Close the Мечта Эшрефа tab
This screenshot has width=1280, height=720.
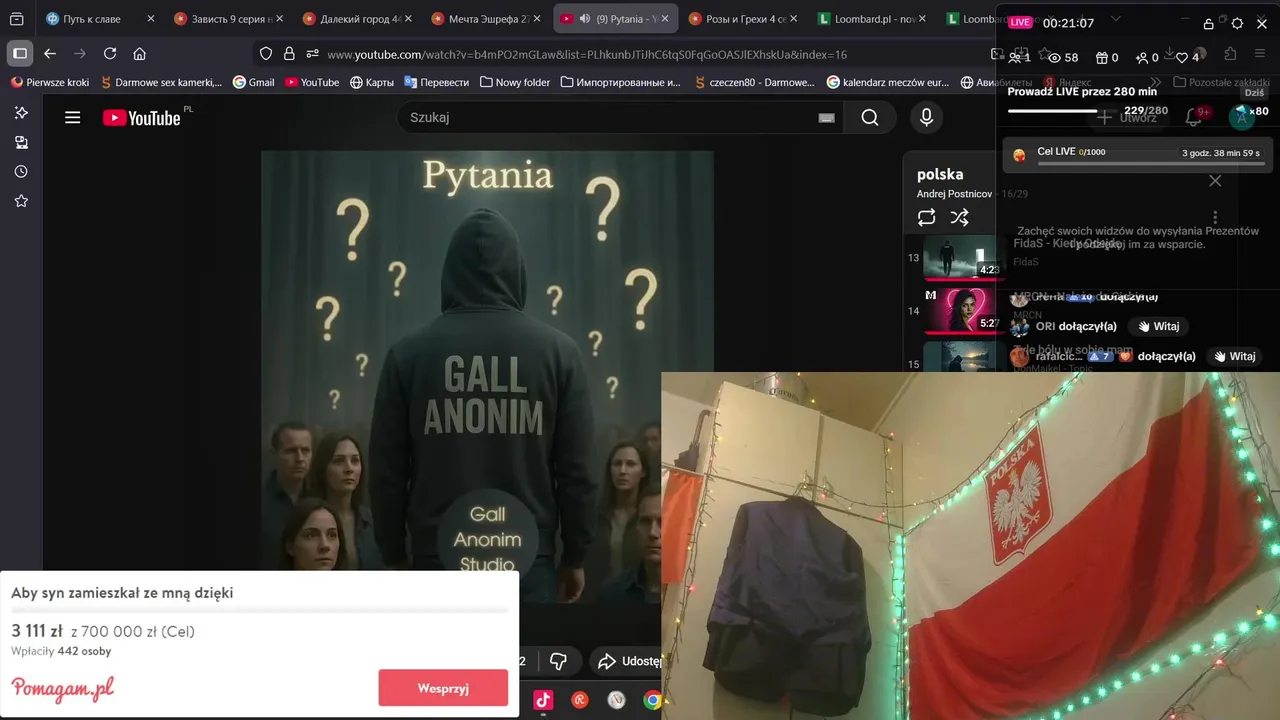click(536, 19)
